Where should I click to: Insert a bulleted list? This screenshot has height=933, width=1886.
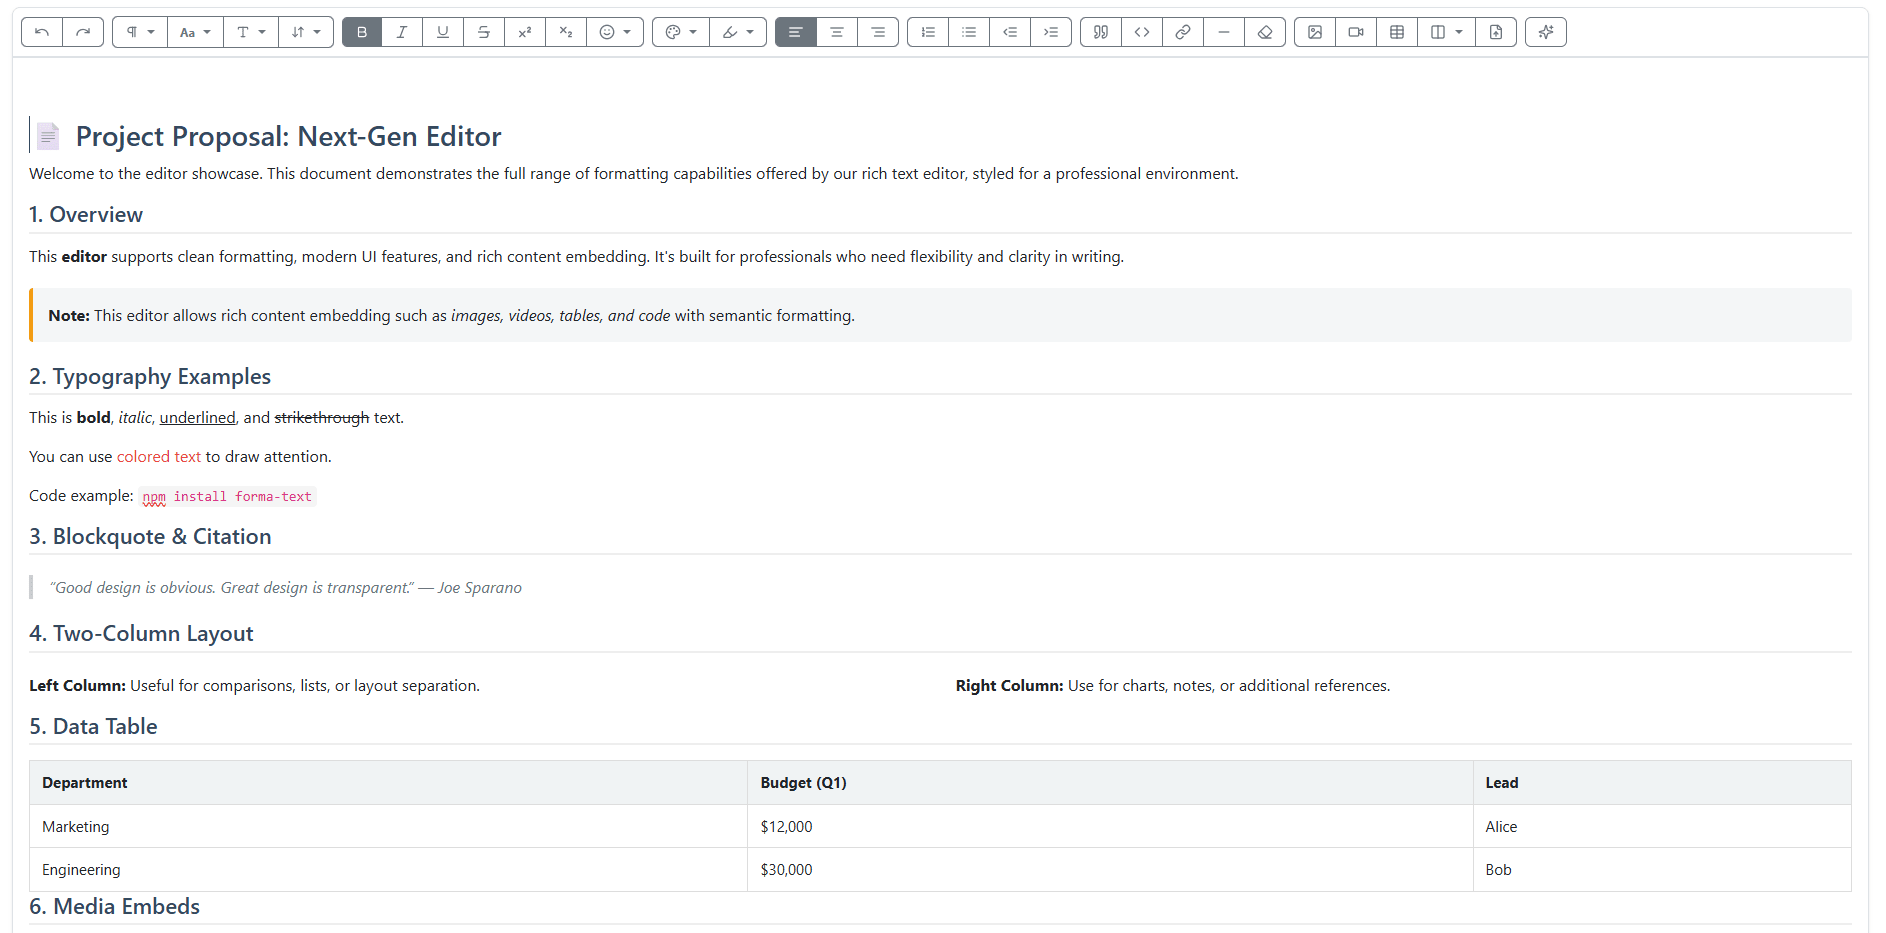[x=969, y=32]
